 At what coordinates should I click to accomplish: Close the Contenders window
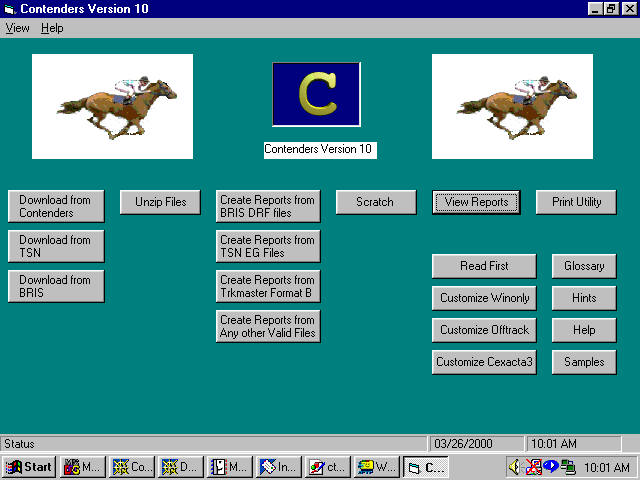(x=629, y=9)
